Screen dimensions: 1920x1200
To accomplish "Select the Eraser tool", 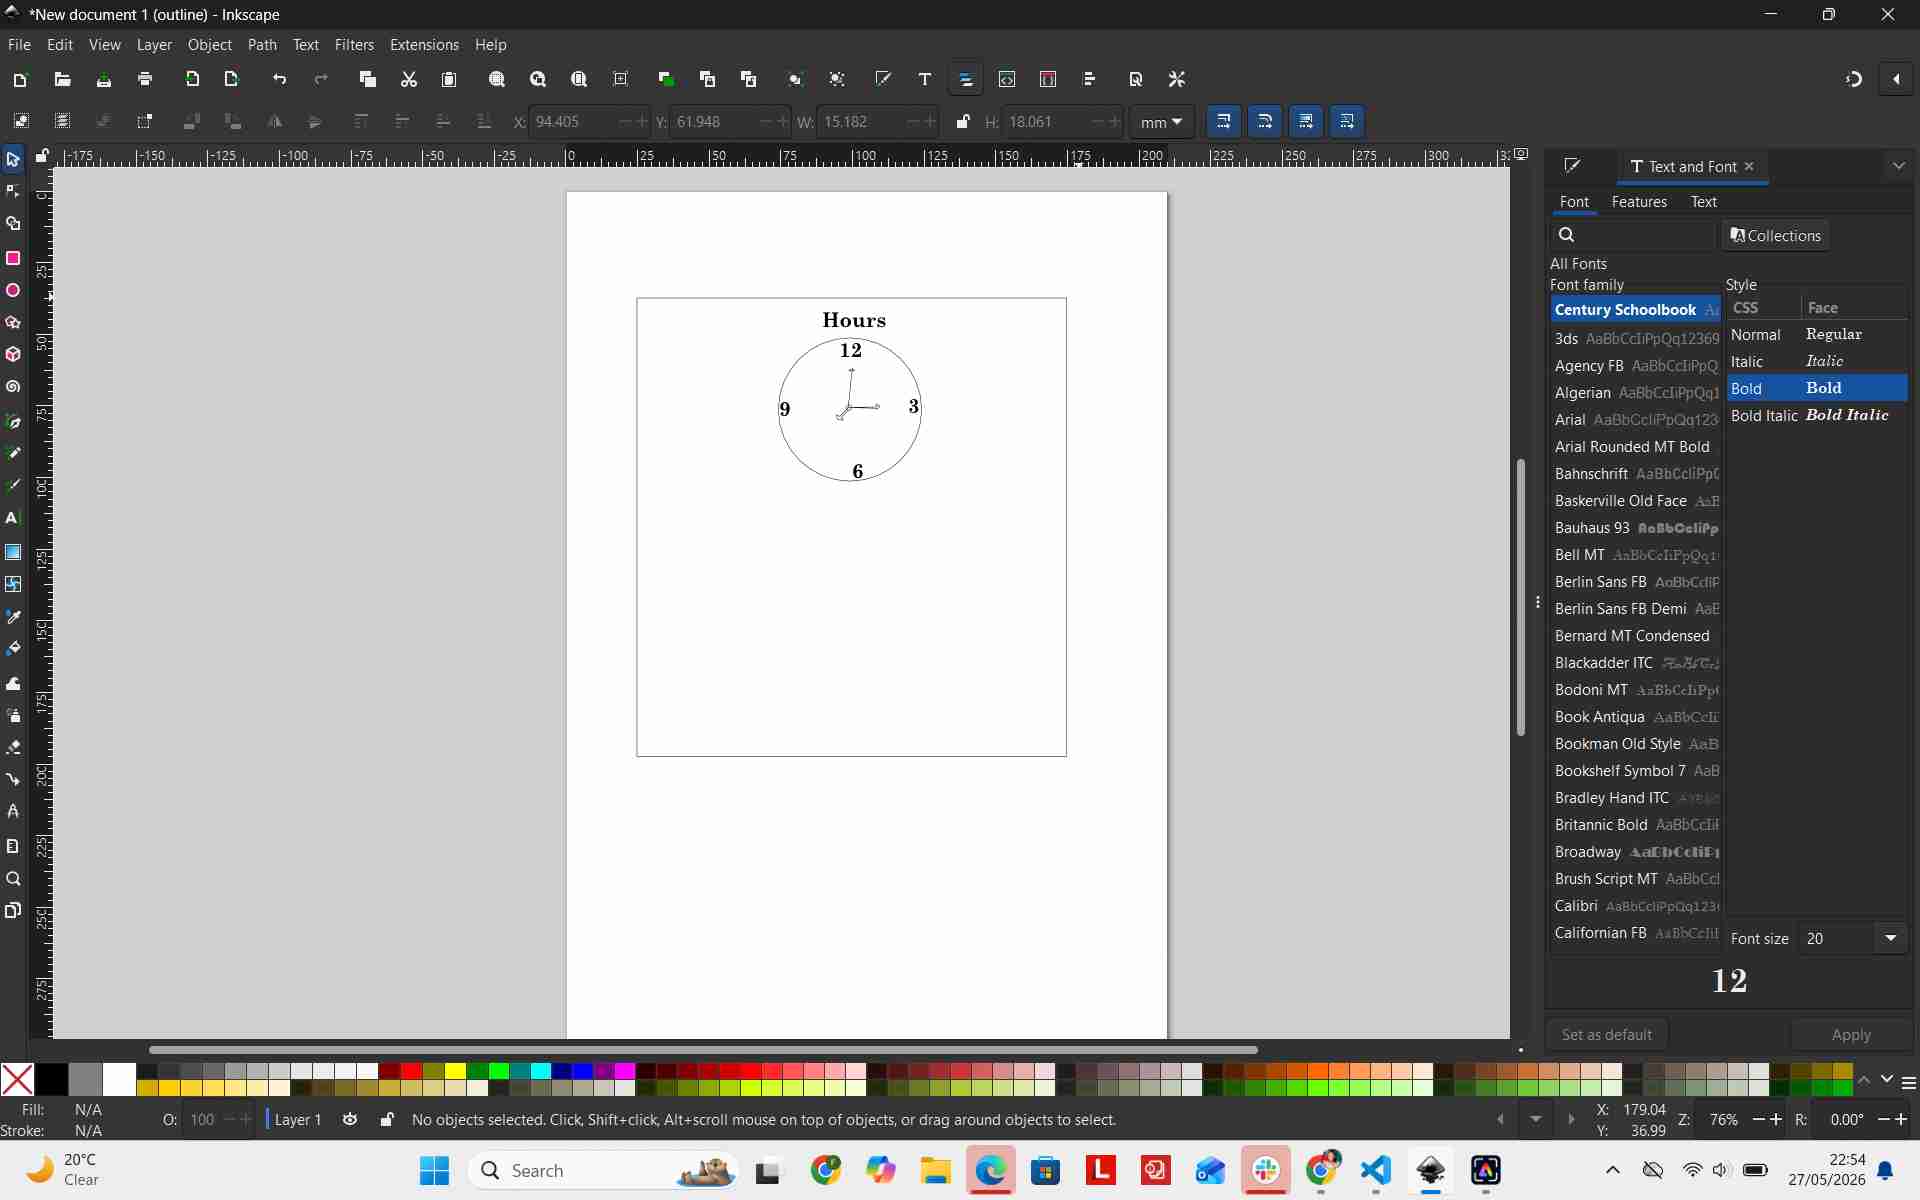I will [13, 747].
